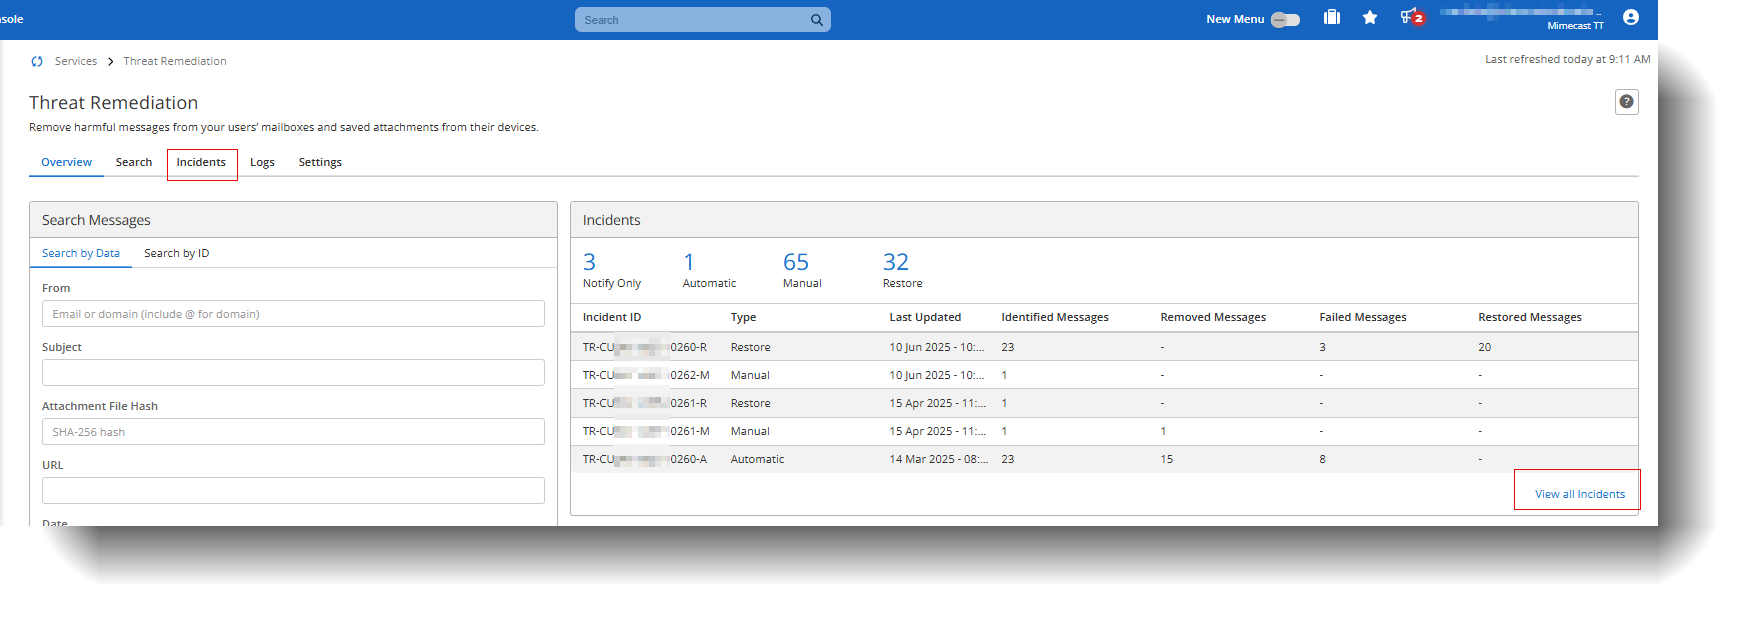Select the Search by ID tab

tap(176, 254)
